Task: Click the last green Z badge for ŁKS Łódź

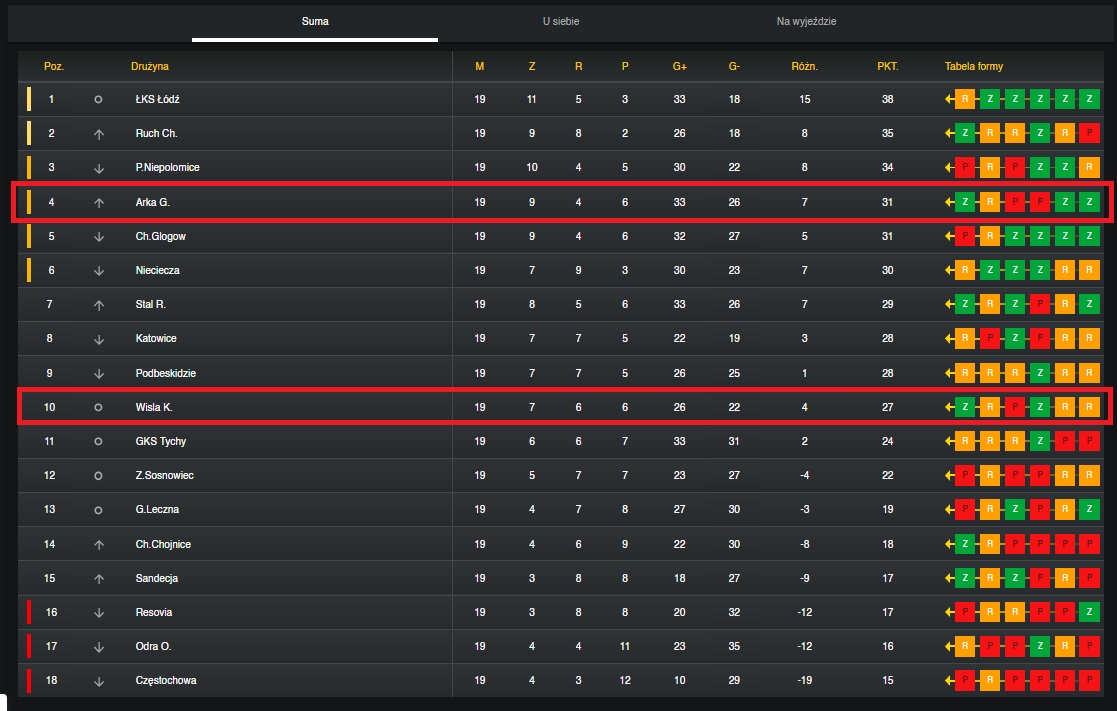Action: [1089, 99]
